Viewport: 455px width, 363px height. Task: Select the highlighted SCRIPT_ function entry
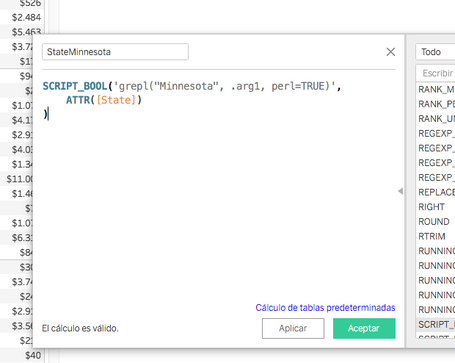tap(436, 324)
